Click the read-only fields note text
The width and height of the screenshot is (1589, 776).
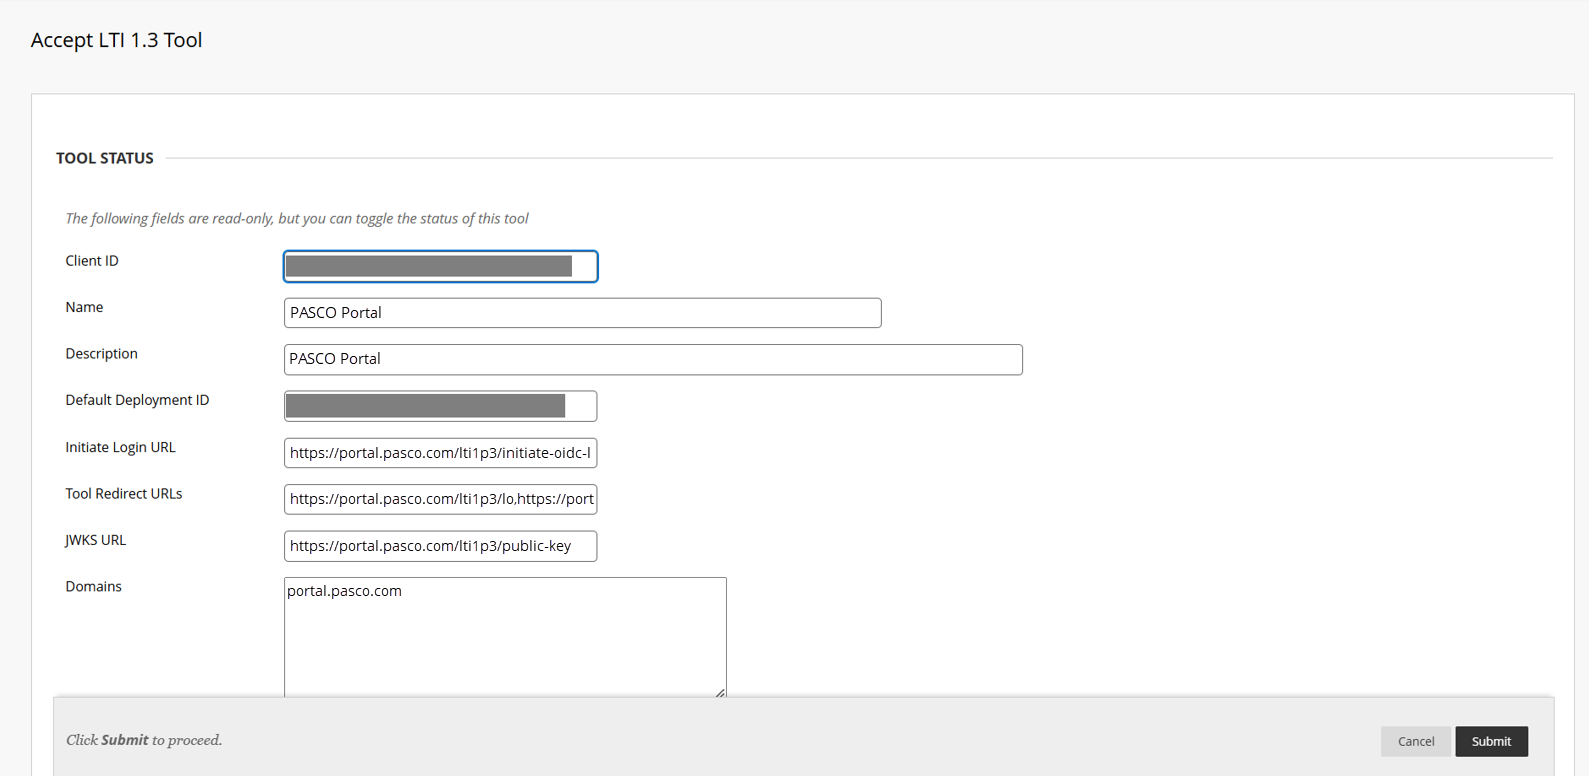(297, 218)
